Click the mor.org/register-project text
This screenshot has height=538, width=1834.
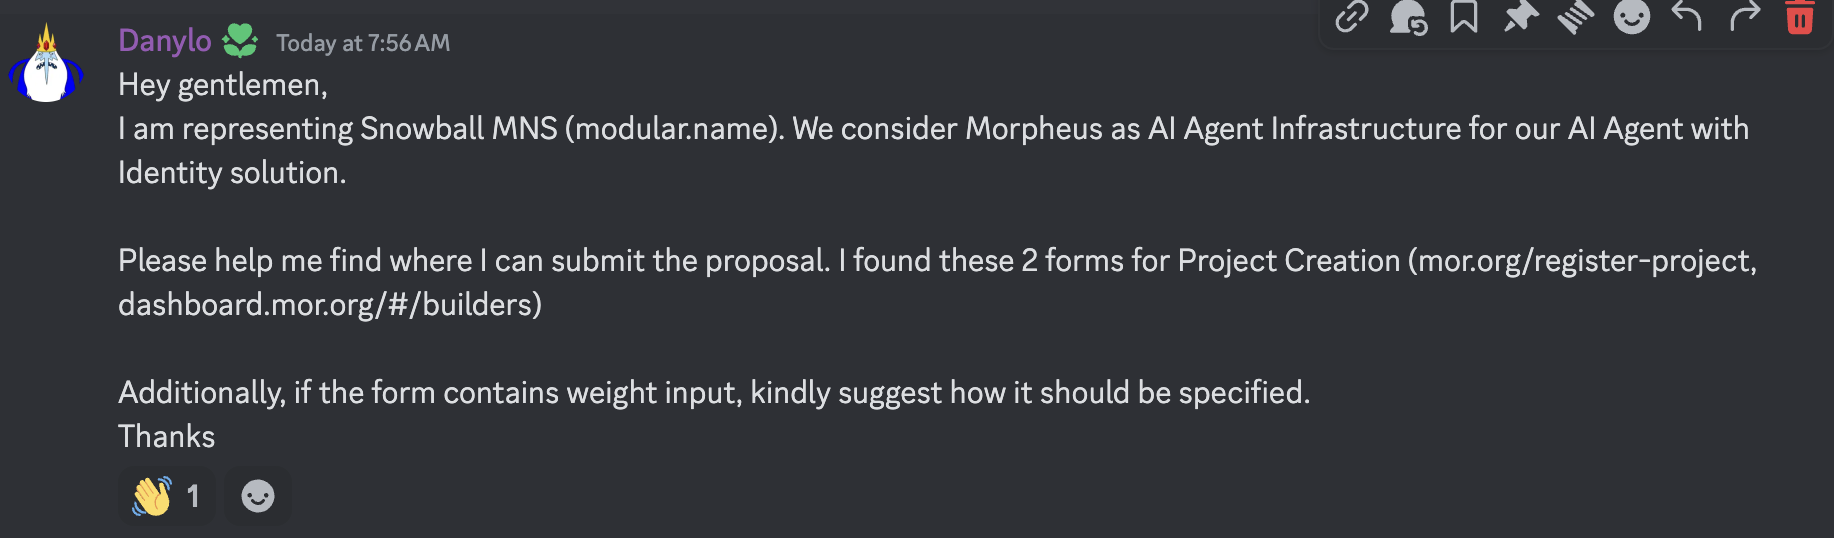click(1583, 261)
